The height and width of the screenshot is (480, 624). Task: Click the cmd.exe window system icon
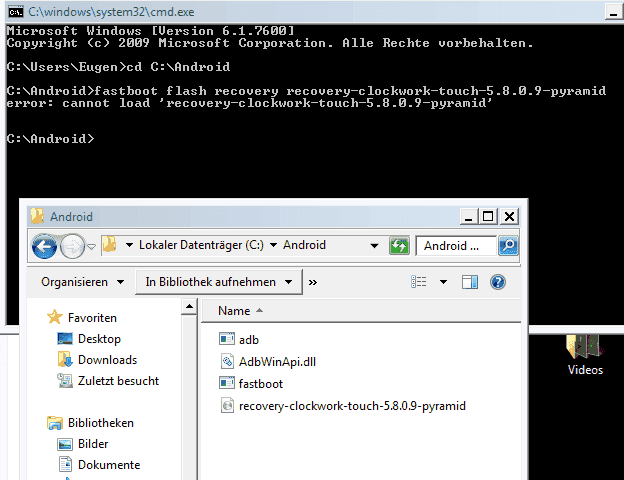(16, 12)
